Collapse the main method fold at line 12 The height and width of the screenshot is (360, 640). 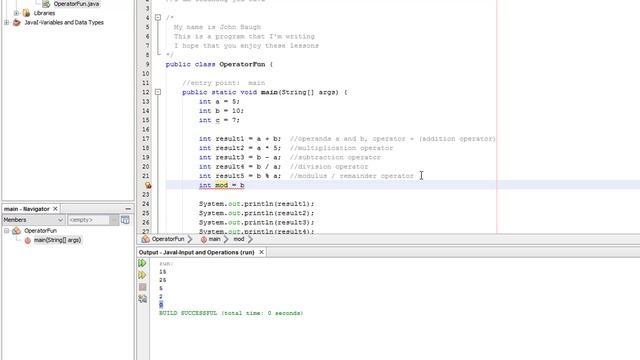pyautogui.click(x=158, y=92)
